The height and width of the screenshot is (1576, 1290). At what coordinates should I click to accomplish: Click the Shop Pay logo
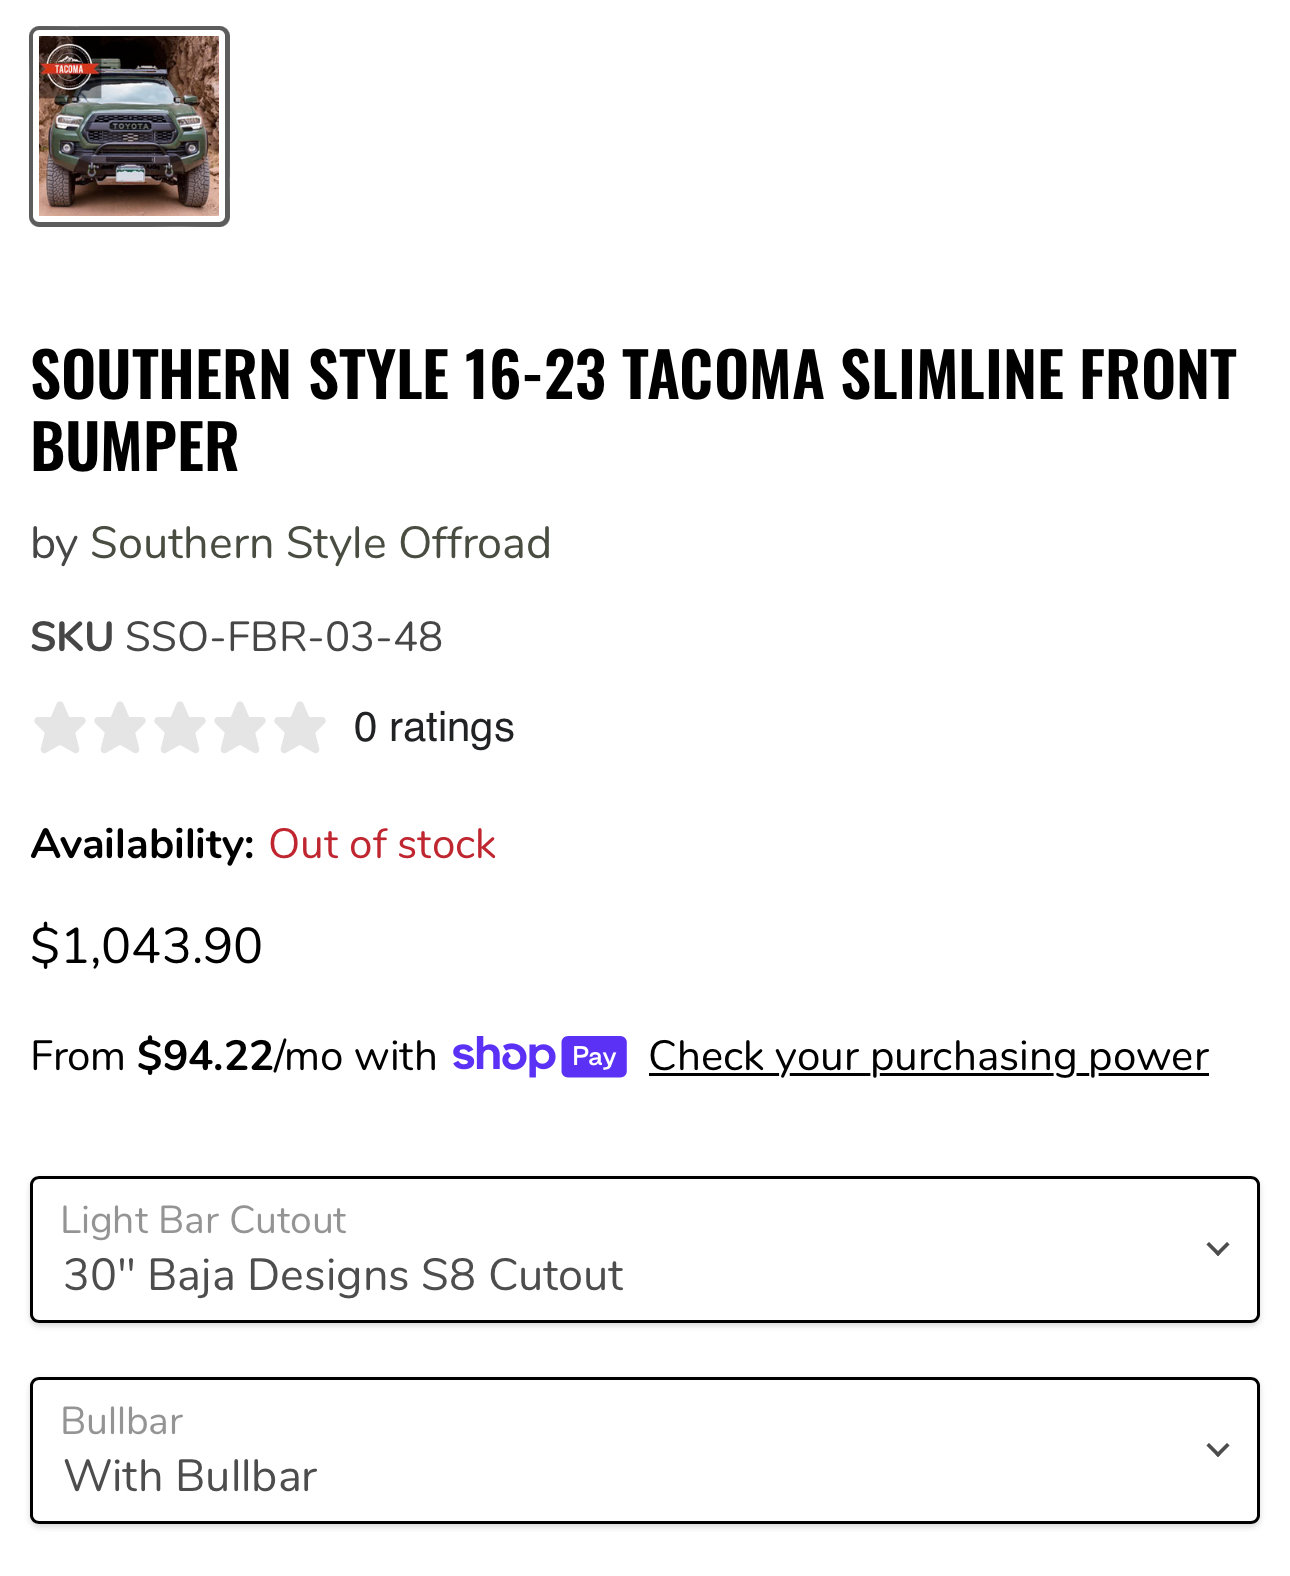coord(539,1056)
